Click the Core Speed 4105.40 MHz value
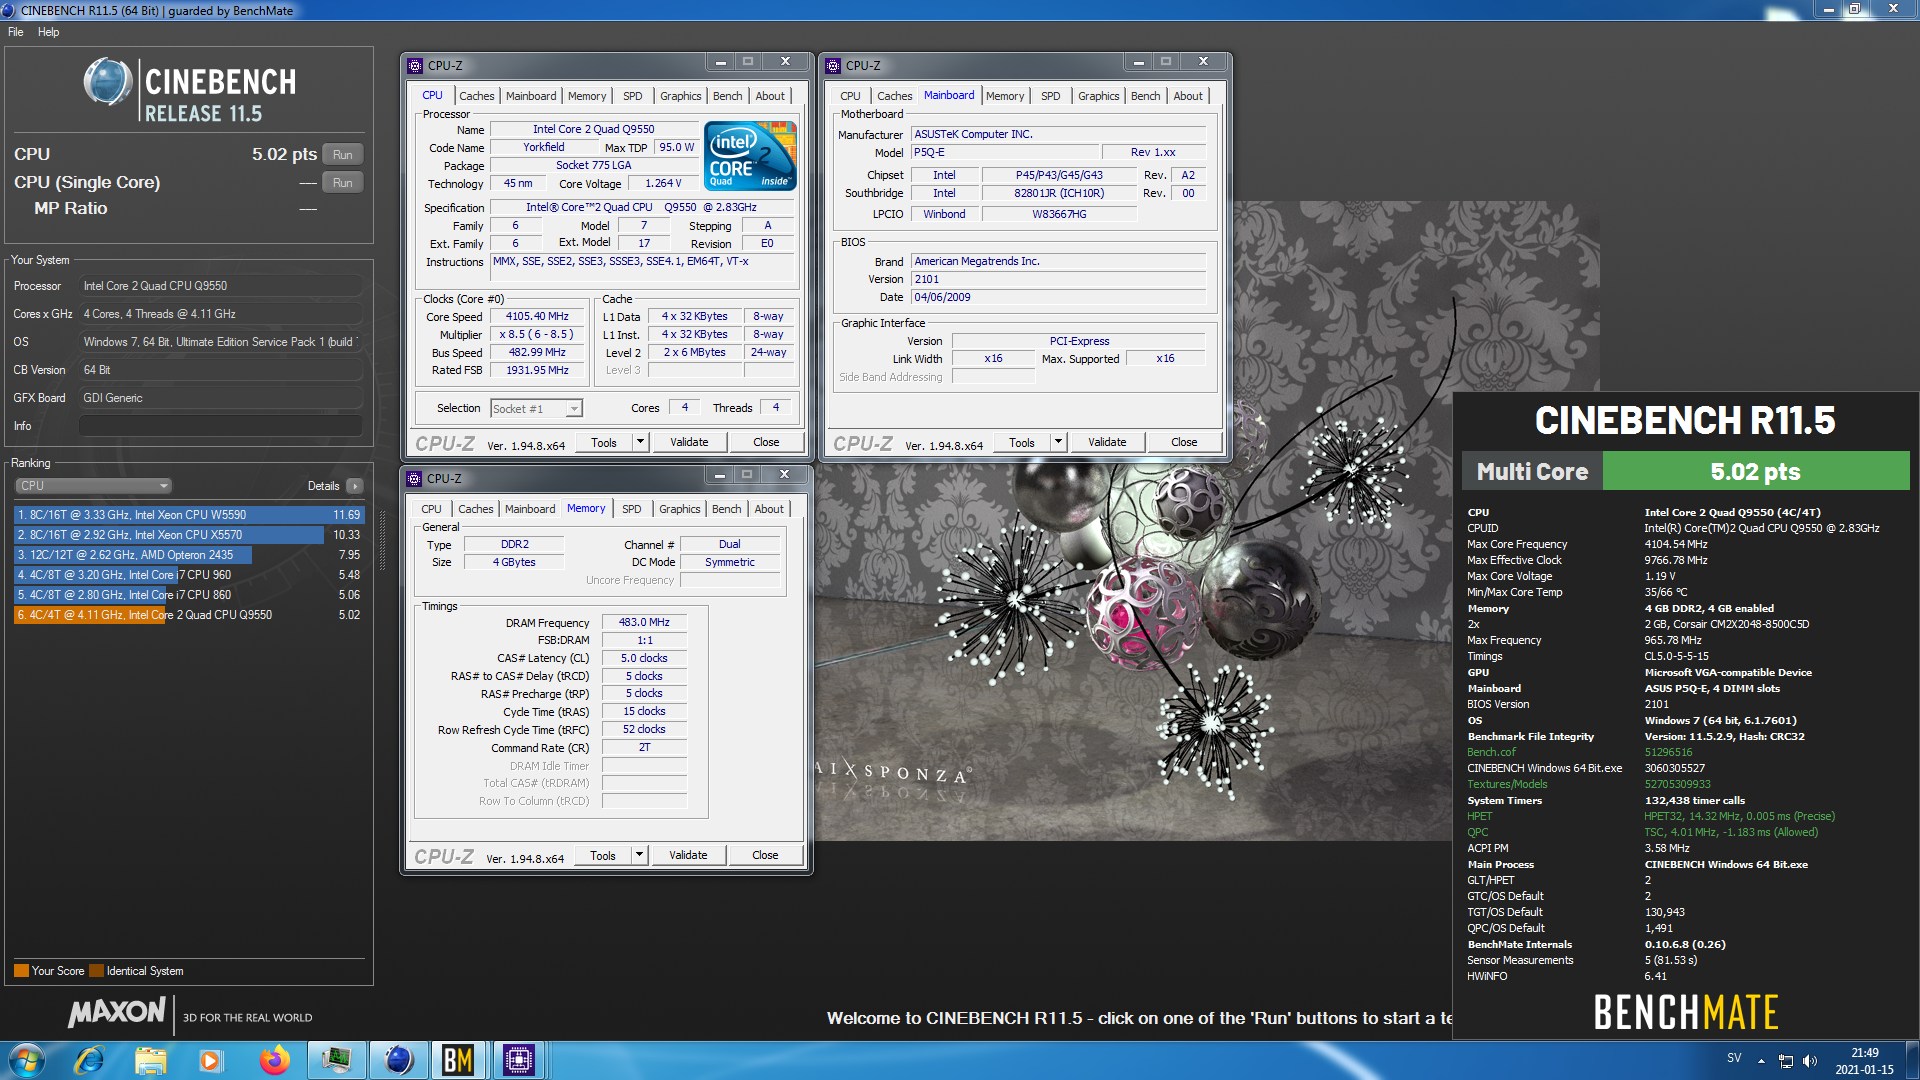 (537, 317)
